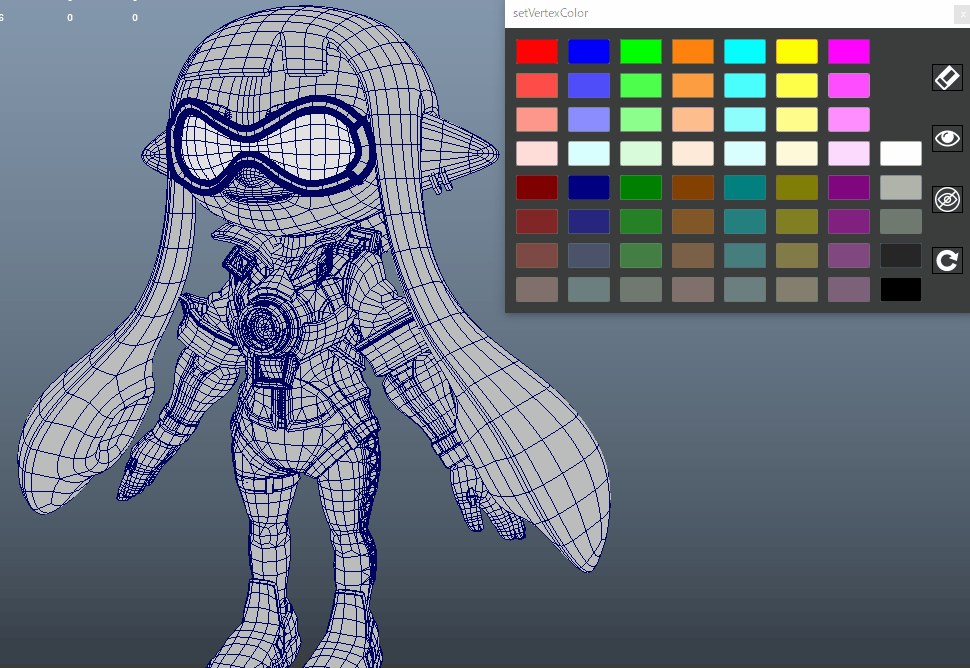Choose the periwinkle blue swatch in third row
The image size is (970, 668).
589,119
